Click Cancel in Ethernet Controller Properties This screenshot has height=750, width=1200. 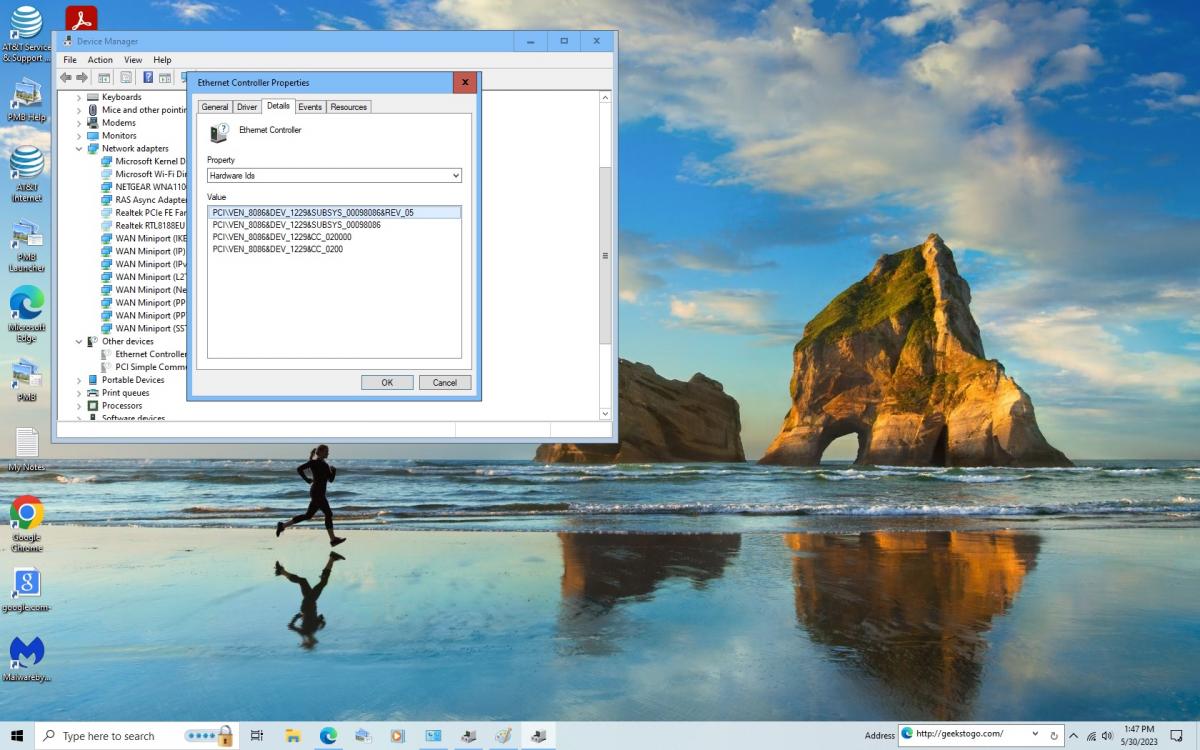[x=445, y=383]
